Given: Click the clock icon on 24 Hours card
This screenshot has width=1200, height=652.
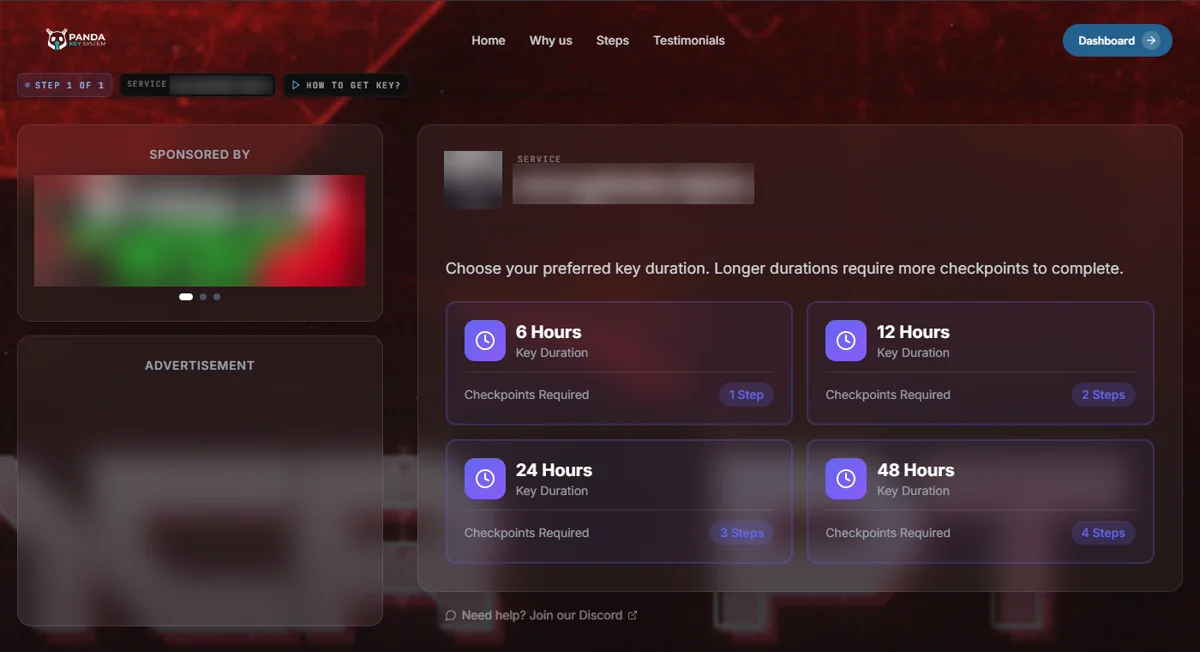Looking at the screenshot, I should coord(485,479).
